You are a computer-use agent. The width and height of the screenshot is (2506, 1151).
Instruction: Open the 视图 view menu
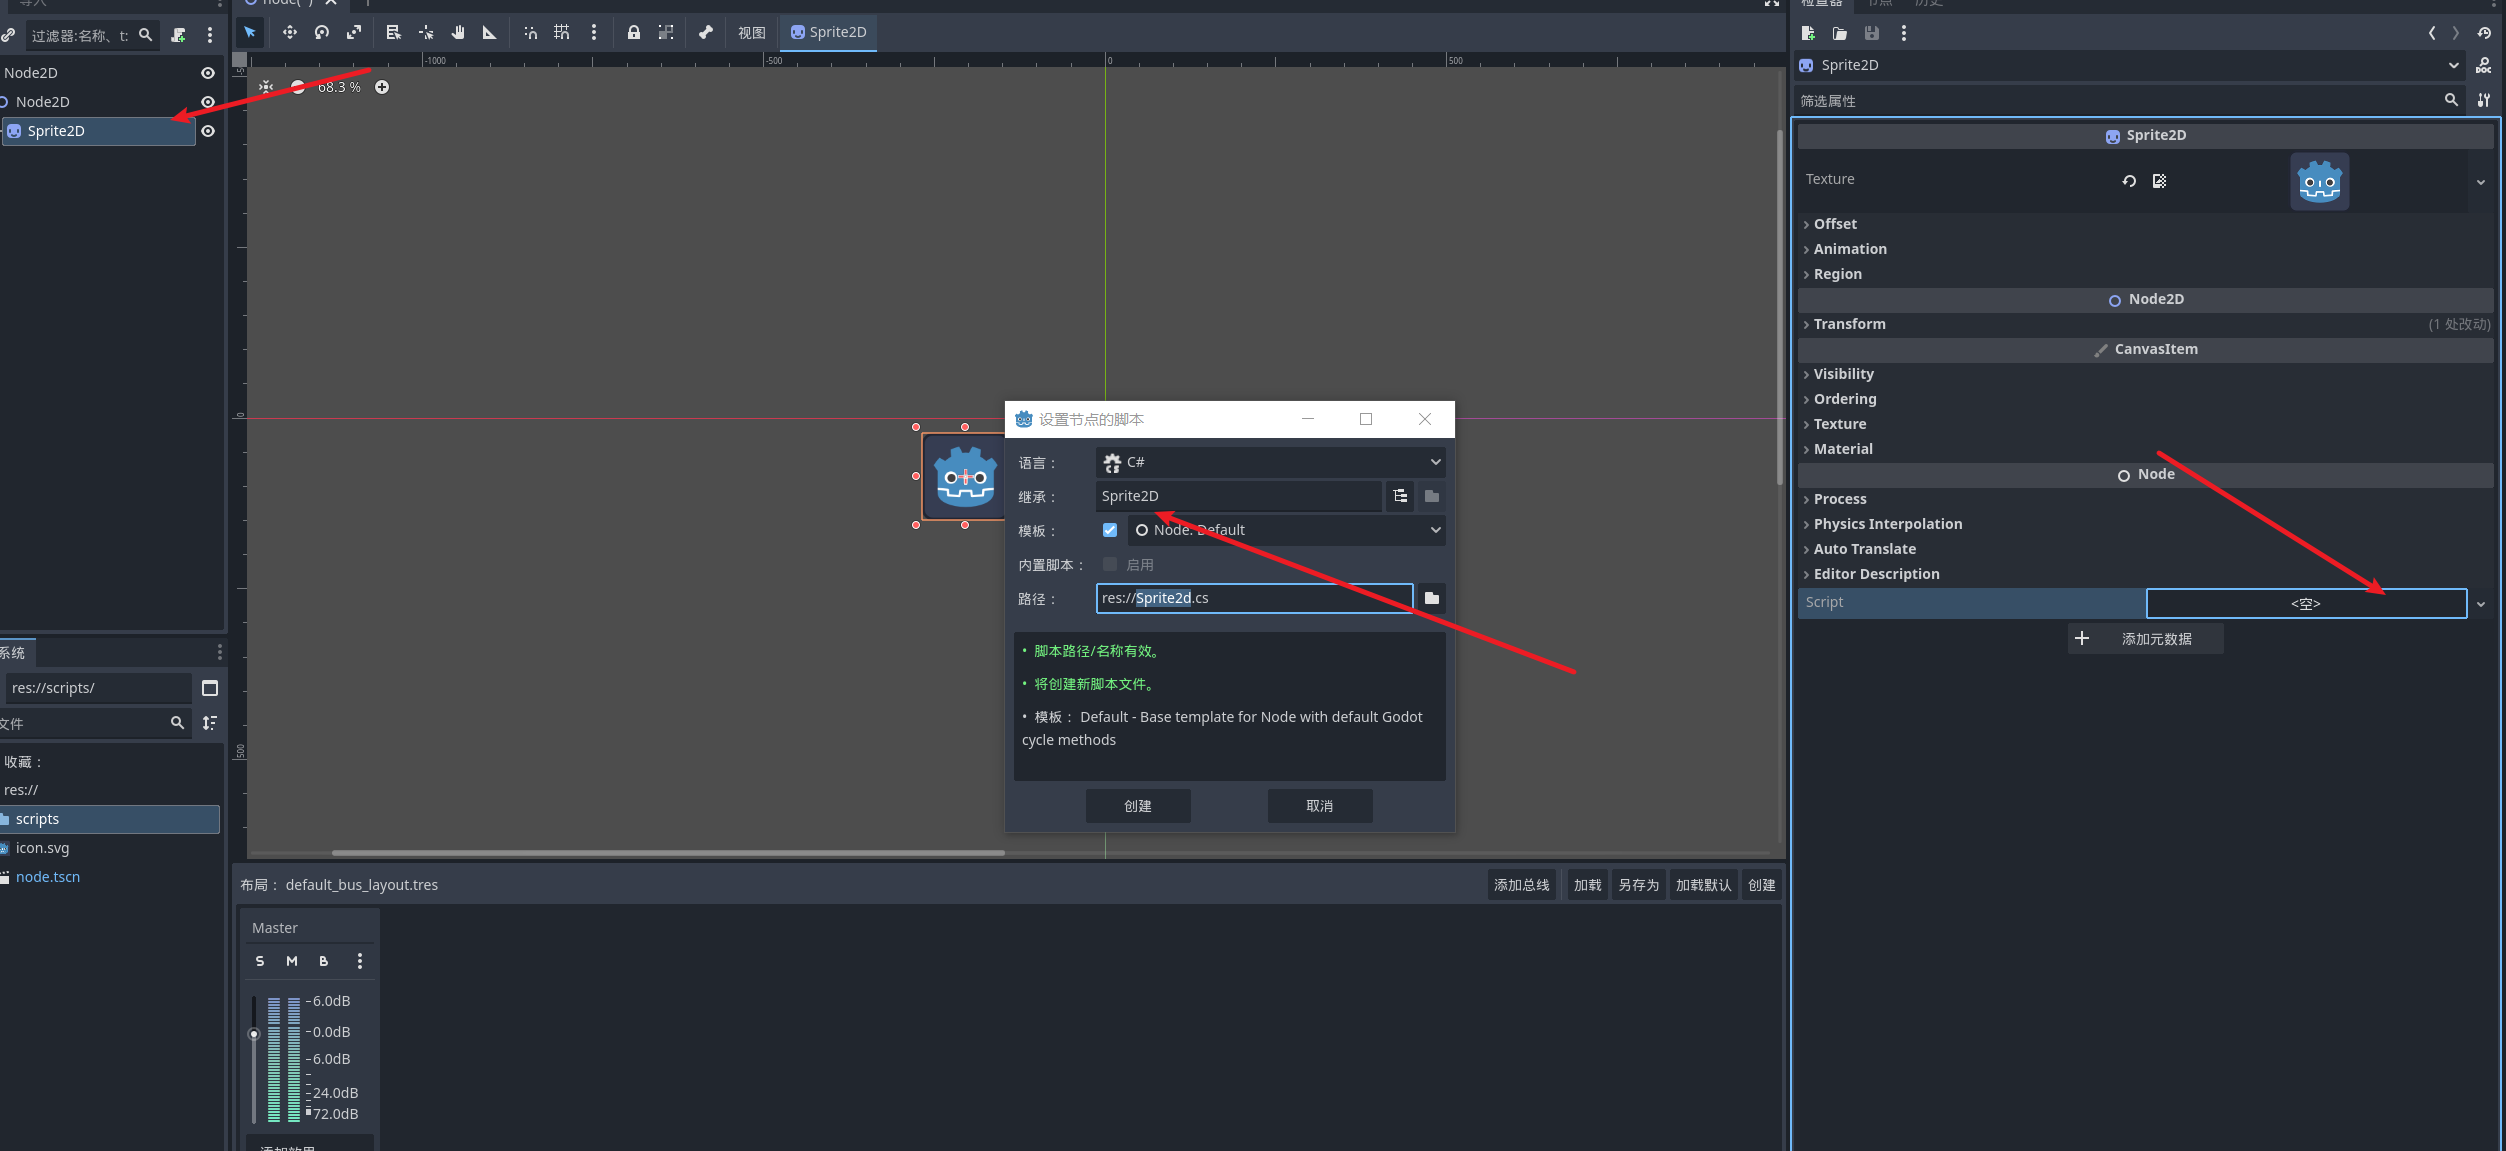click(x=752, y=32)
